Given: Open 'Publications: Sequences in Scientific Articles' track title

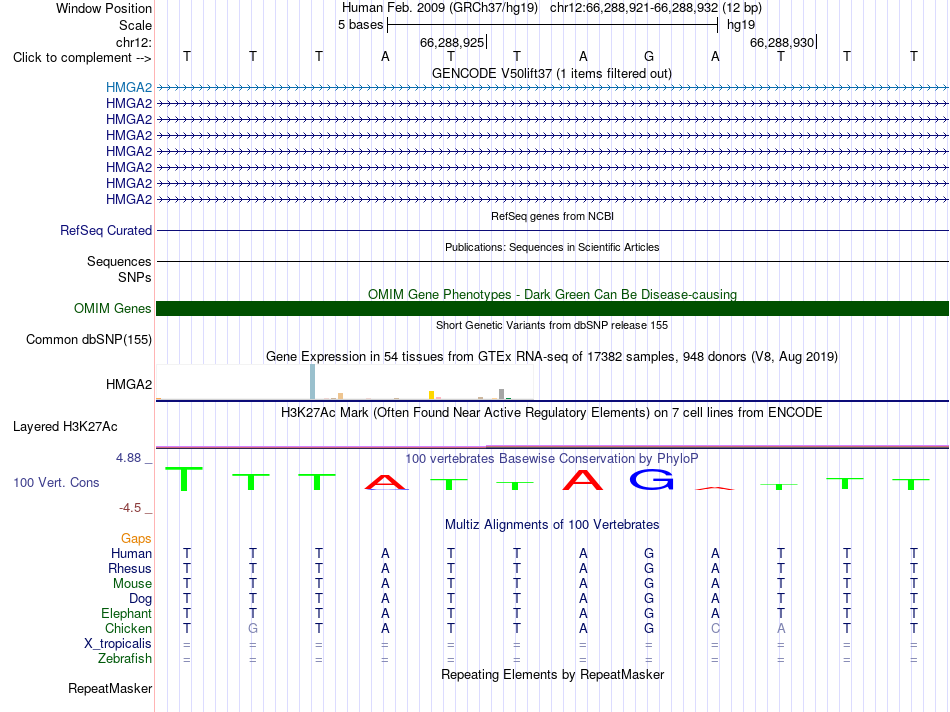Looking at the screenshot, I should [552, 247].
